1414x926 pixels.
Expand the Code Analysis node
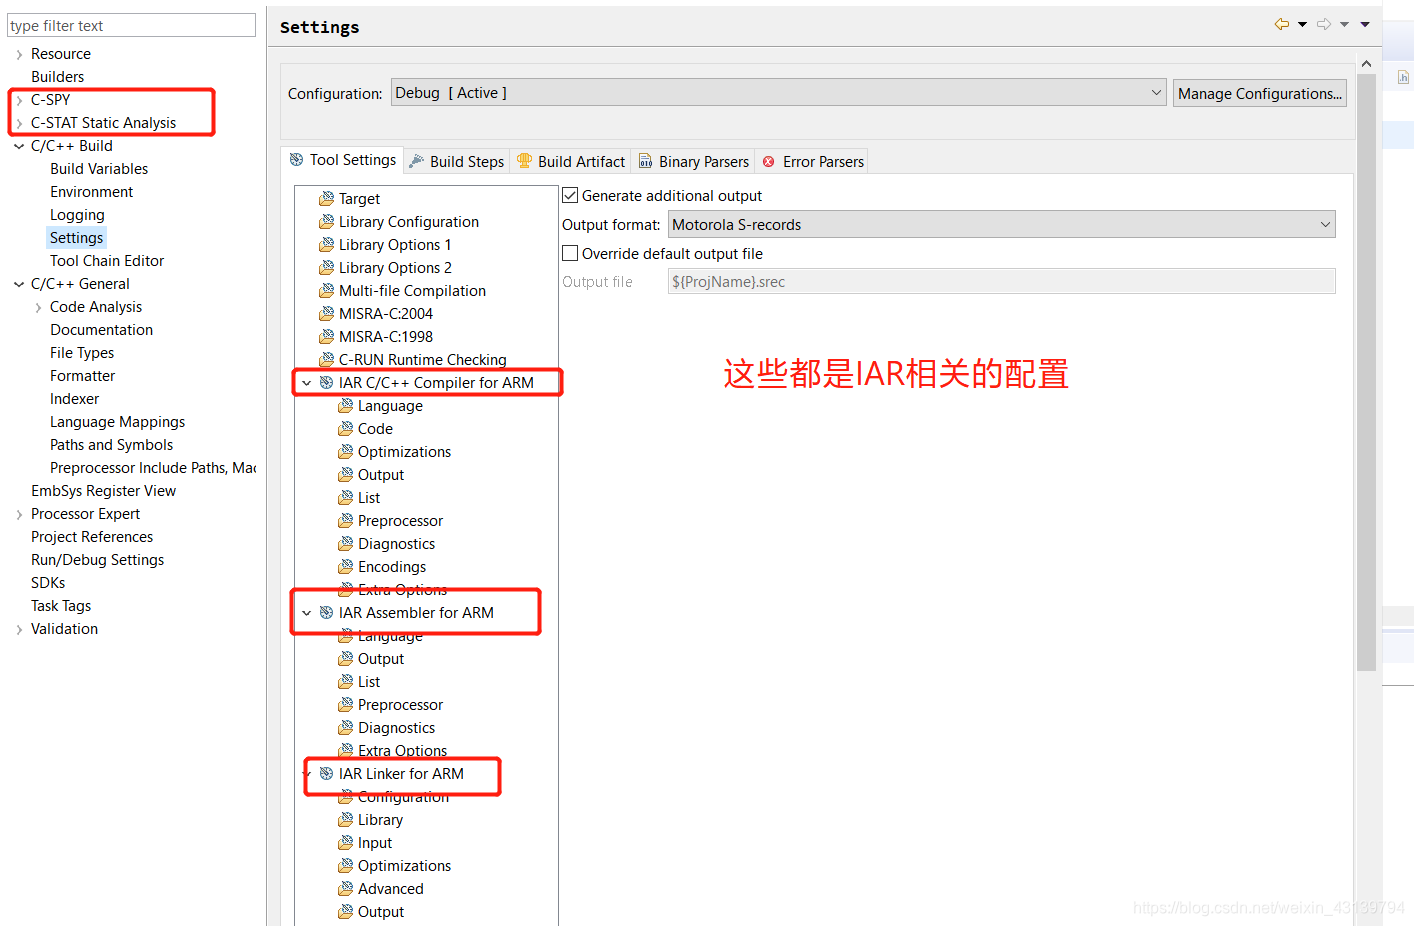pos(38,307)
